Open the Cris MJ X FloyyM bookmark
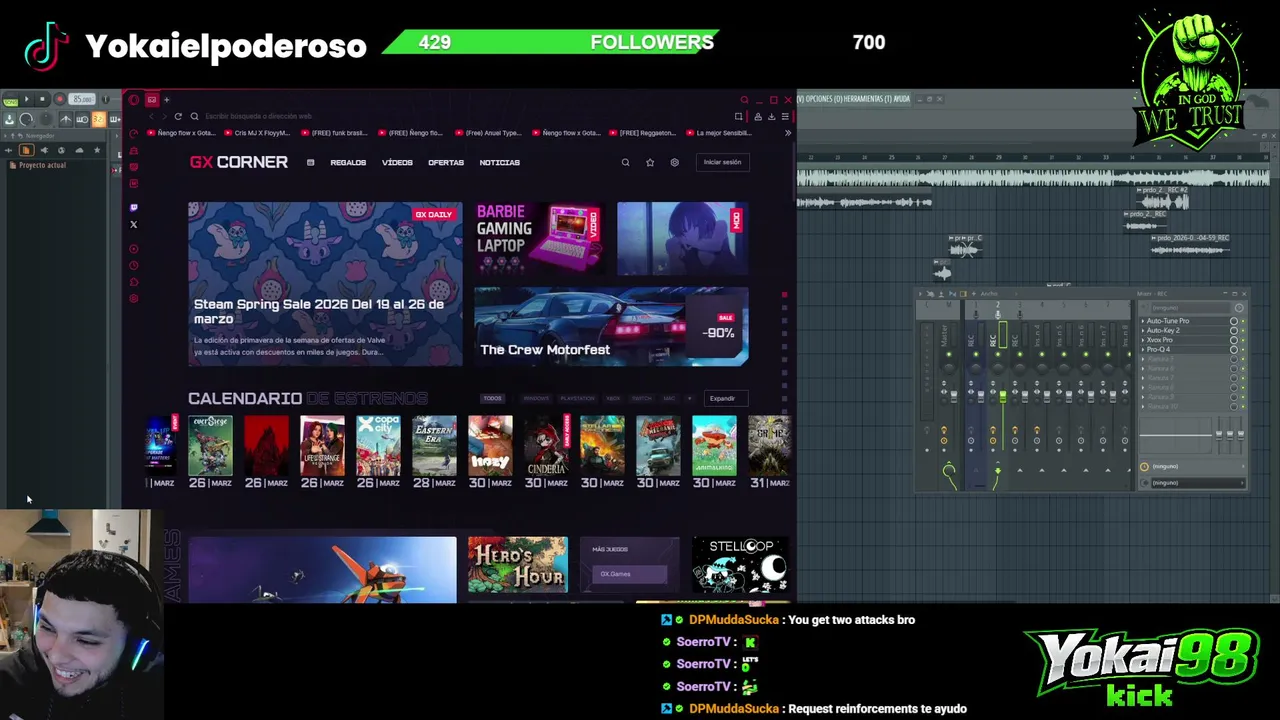The width and height of the screenshot is (1280, 720). (x=257, y=133)
